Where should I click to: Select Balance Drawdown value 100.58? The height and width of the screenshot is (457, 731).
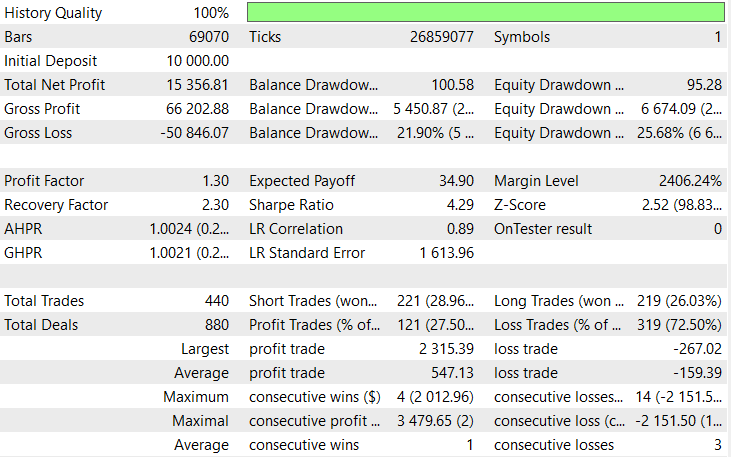coord(452,85)
